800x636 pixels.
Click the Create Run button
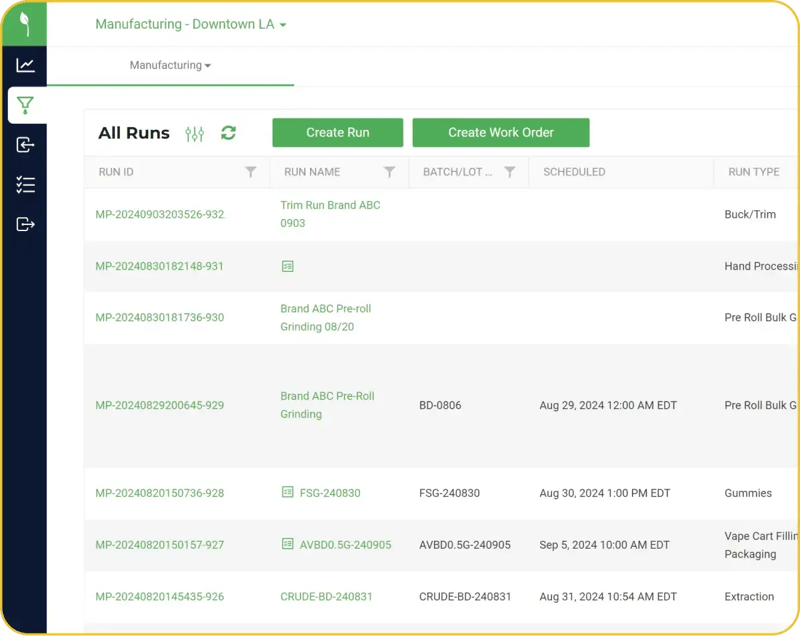point(338,133)
